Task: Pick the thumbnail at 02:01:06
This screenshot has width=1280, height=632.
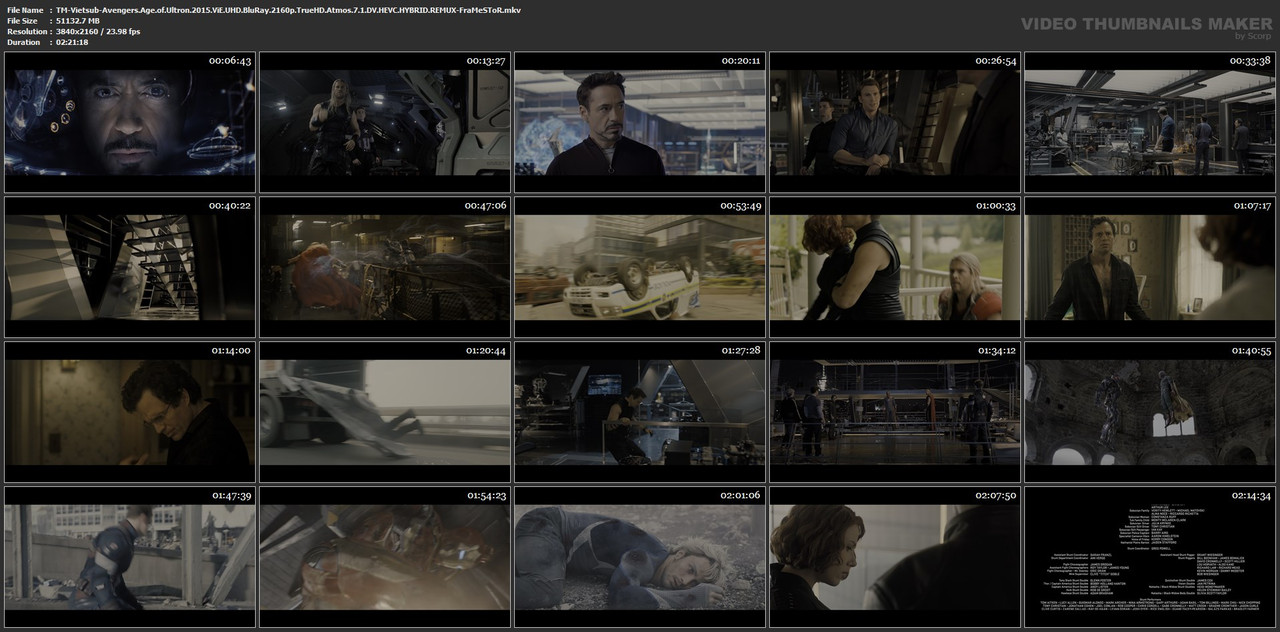Action: click(640, 557)
